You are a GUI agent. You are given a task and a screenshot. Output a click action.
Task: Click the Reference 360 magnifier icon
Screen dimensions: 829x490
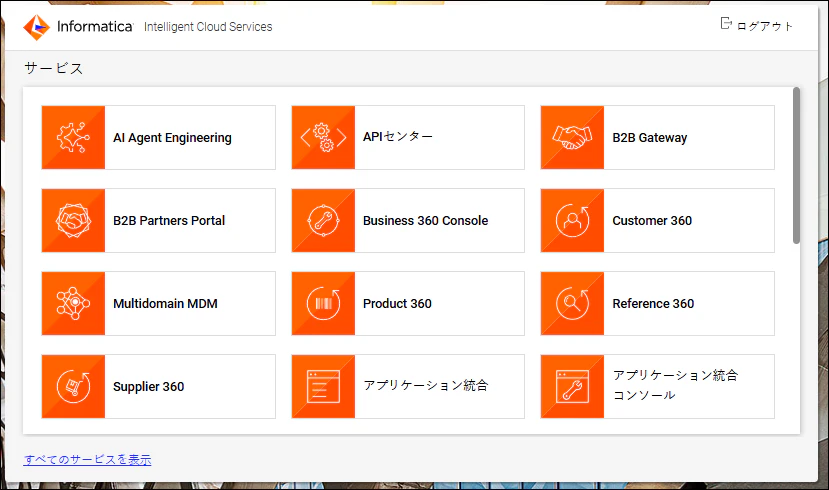572,303
